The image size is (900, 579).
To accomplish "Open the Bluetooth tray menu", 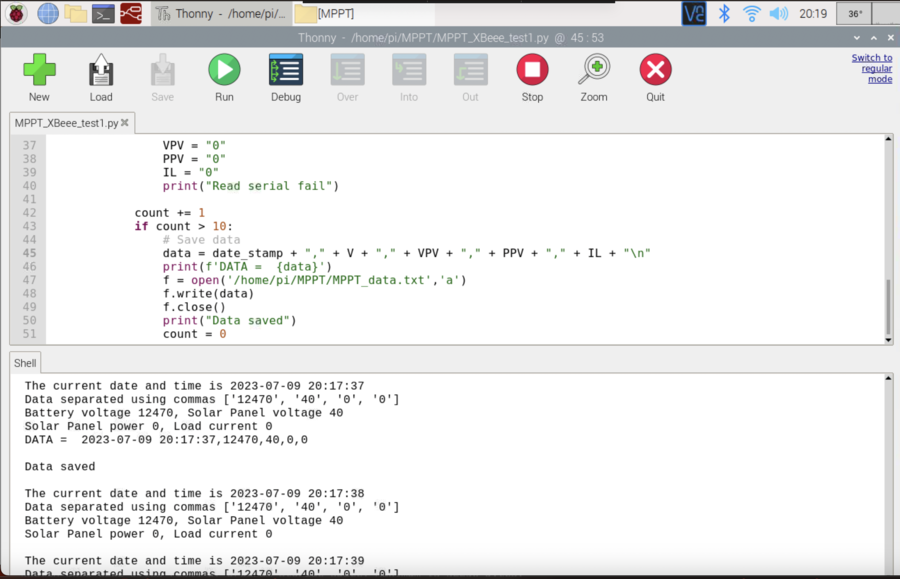I will pyautogui.click(x=725, y=14).
